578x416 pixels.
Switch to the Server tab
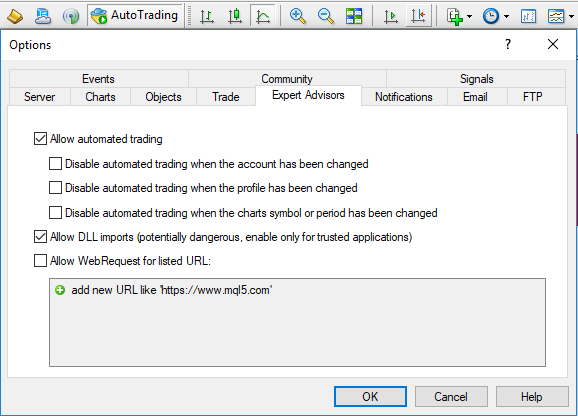pos(39,97)
